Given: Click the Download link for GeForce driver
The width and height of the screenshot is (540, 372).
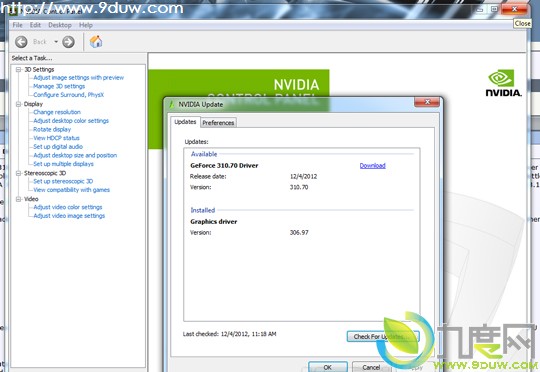Looking at the screenshot, I should (373, 166).
